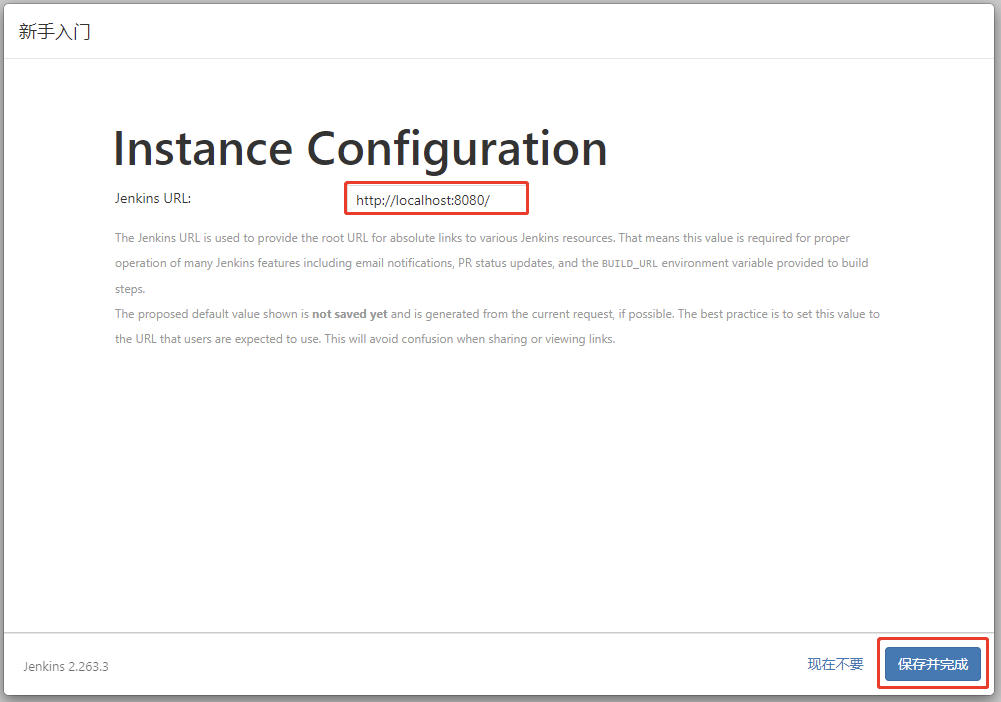Click the word 'steps.' in the description
Viewport: 1001px width, 702px height.
point(130,289)
